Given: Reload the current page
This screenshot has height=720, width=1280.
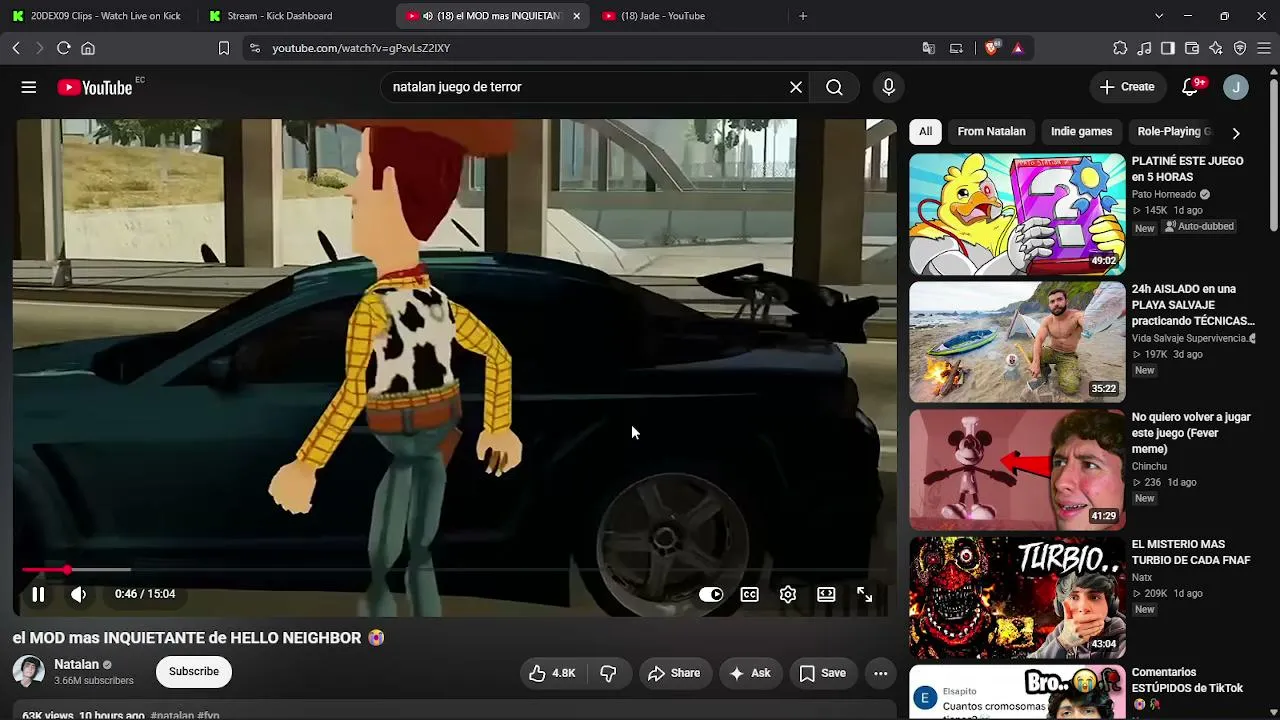Looking at the screenshot, I should click(x=63, y=48).
